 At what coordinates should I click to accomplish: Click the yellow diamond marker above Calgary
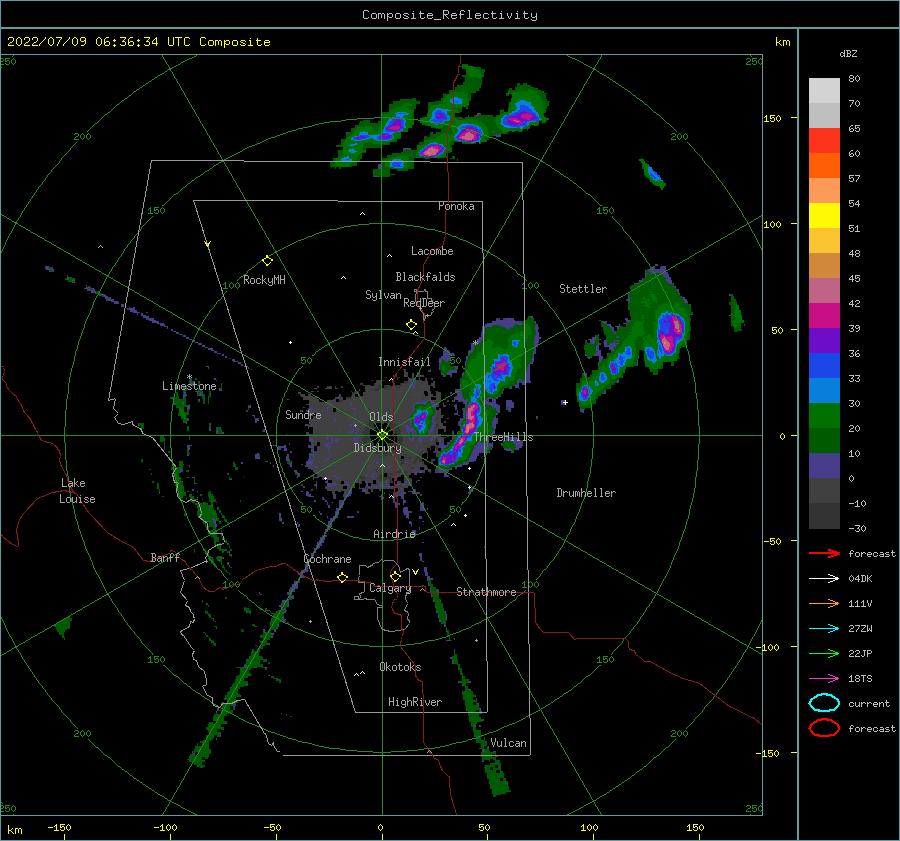tap(395, 576)
